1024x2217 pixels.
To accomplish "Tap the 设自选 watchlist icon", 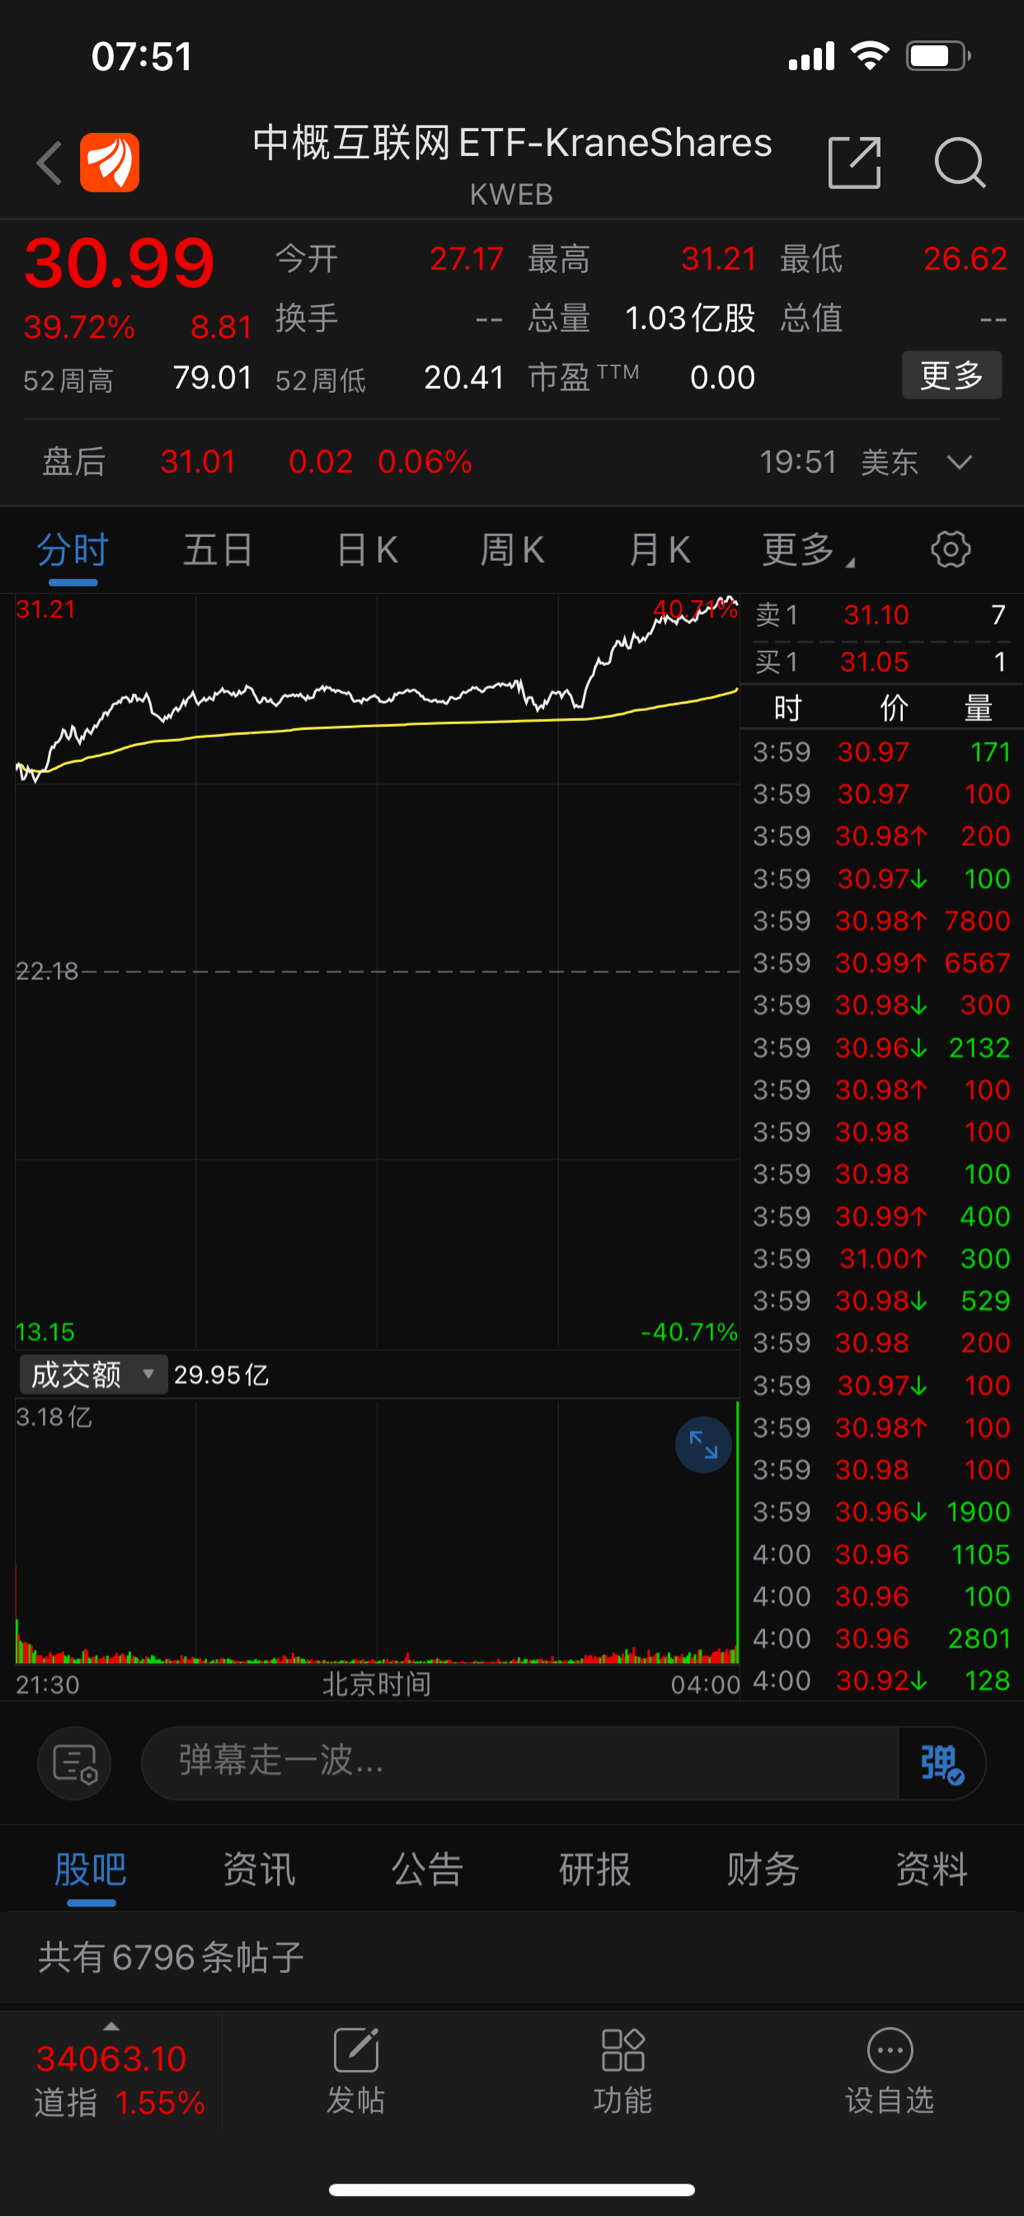I will [x=889, y=2070].
